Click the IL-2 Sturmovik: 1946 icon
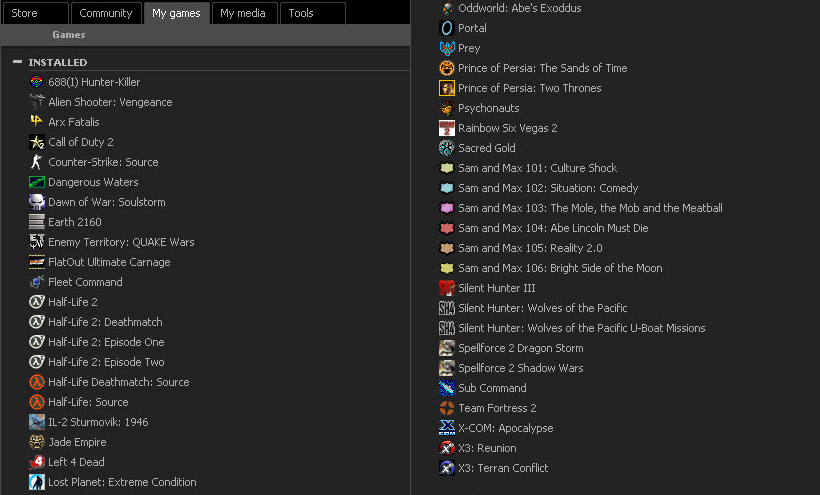820x495 pixels. pyautogui.click(x=37, y=422)
